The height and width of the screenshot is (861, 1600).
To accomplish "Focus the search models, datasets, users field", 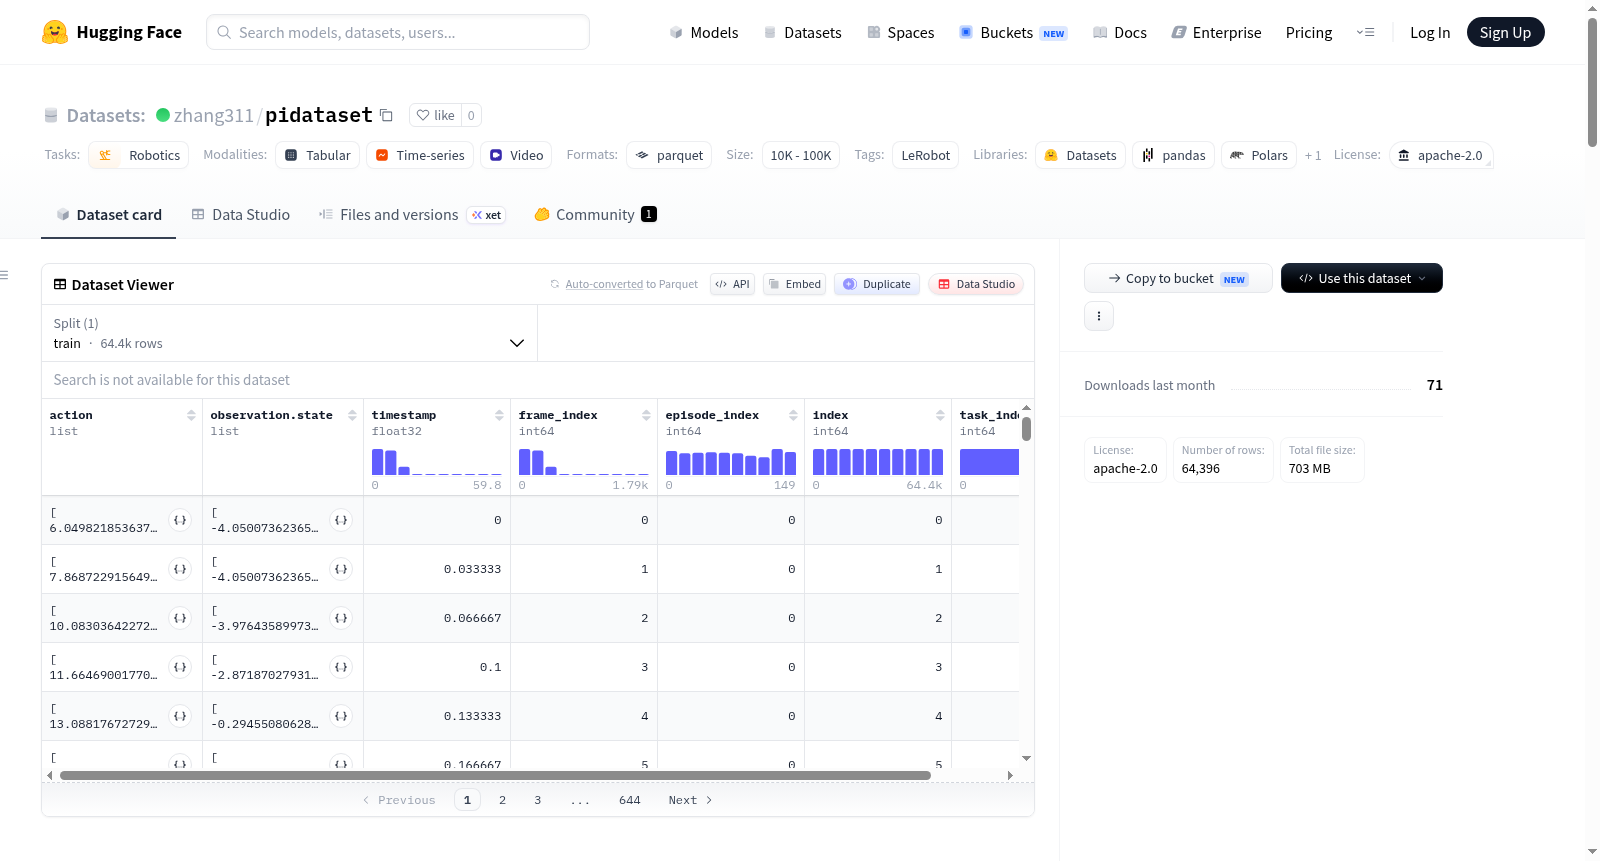I will [398, 32].
